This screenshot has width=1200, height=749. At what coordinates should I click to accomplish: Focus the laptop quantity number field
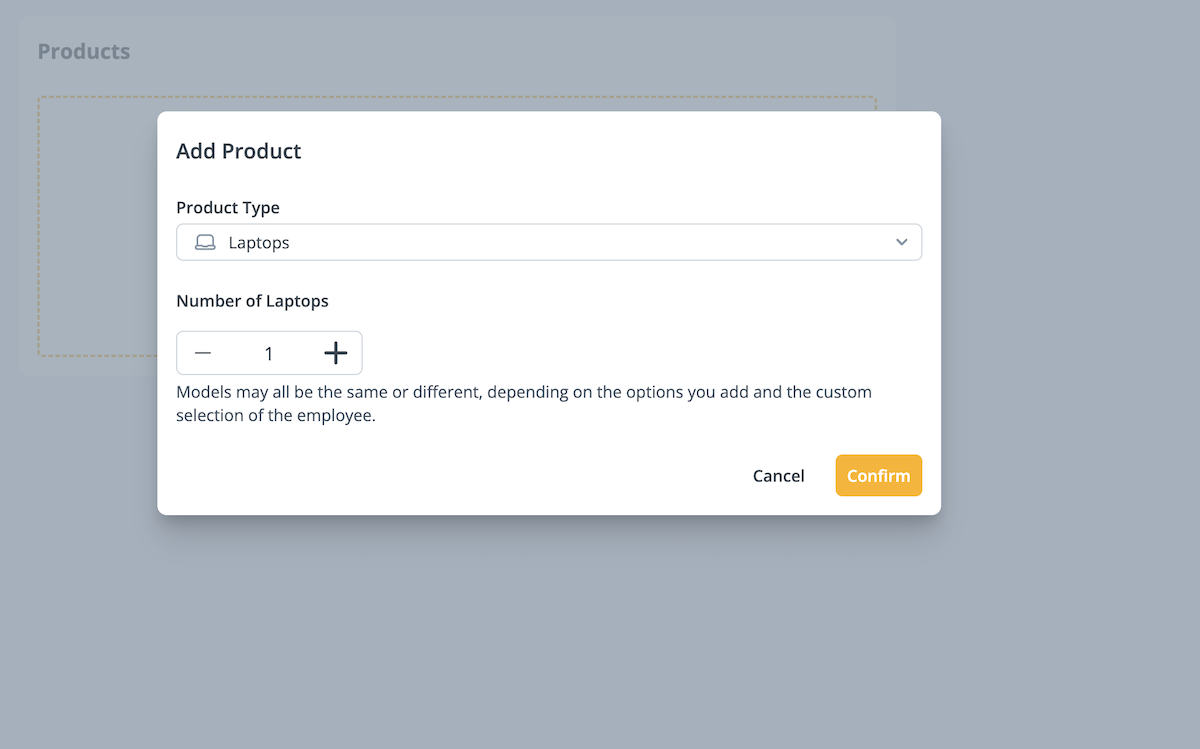tap(269, 353)
